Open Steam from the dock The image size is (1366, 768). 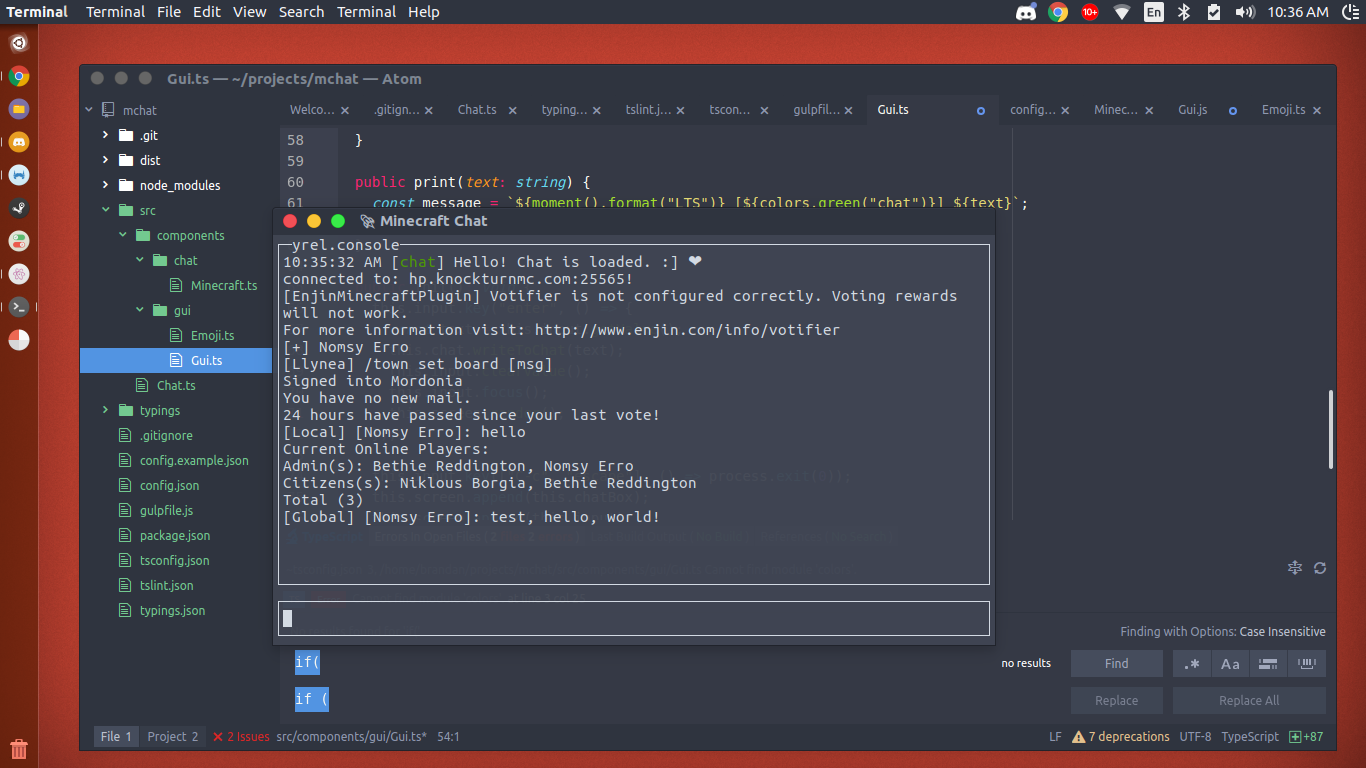tap(19, 208)
